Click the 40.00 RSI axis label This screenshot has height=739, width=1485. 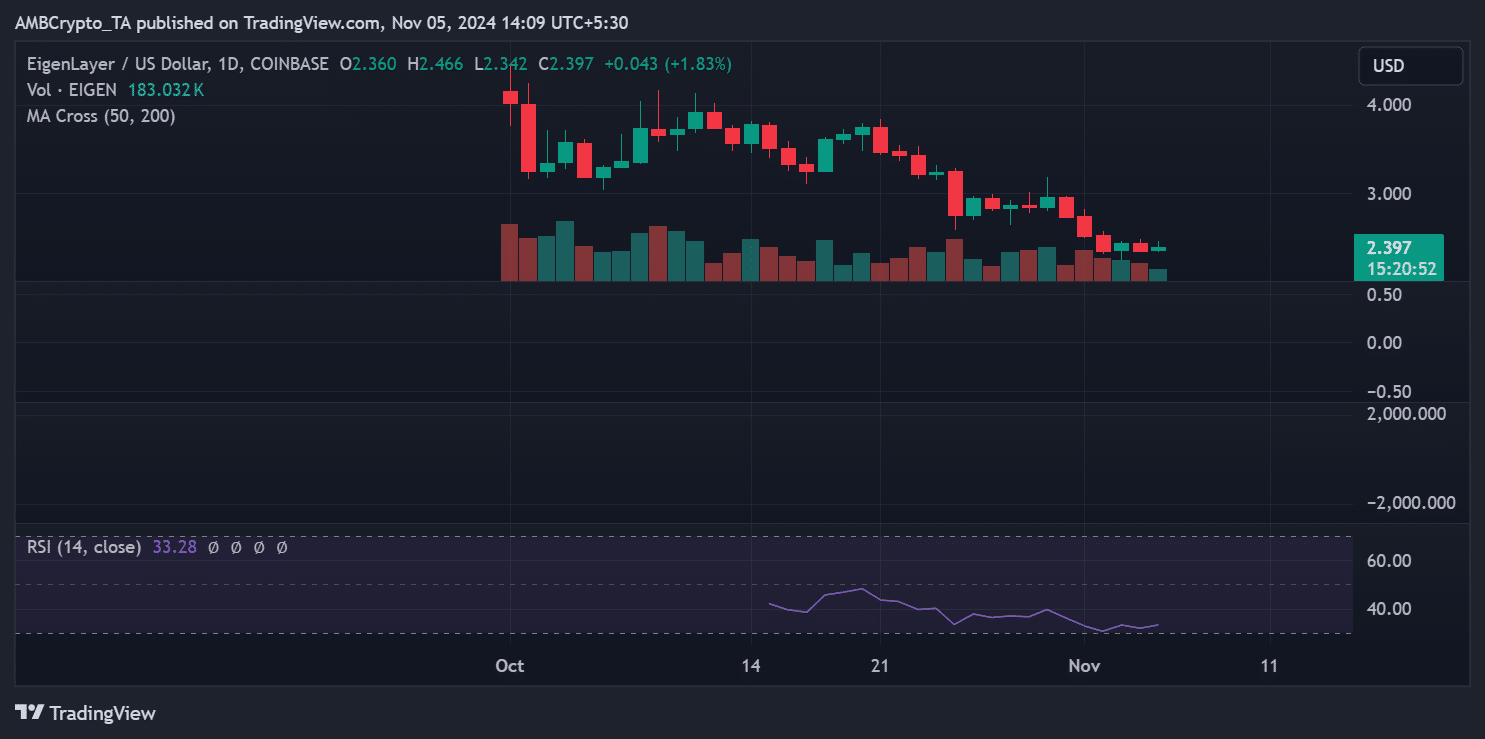tap(1390, 609)
